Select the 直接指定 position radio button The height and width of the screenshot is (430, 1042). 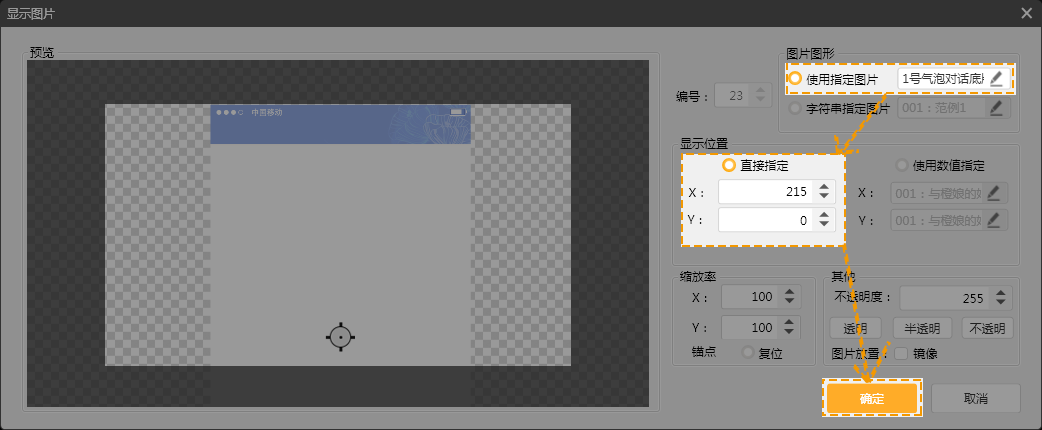coord(727,166)
